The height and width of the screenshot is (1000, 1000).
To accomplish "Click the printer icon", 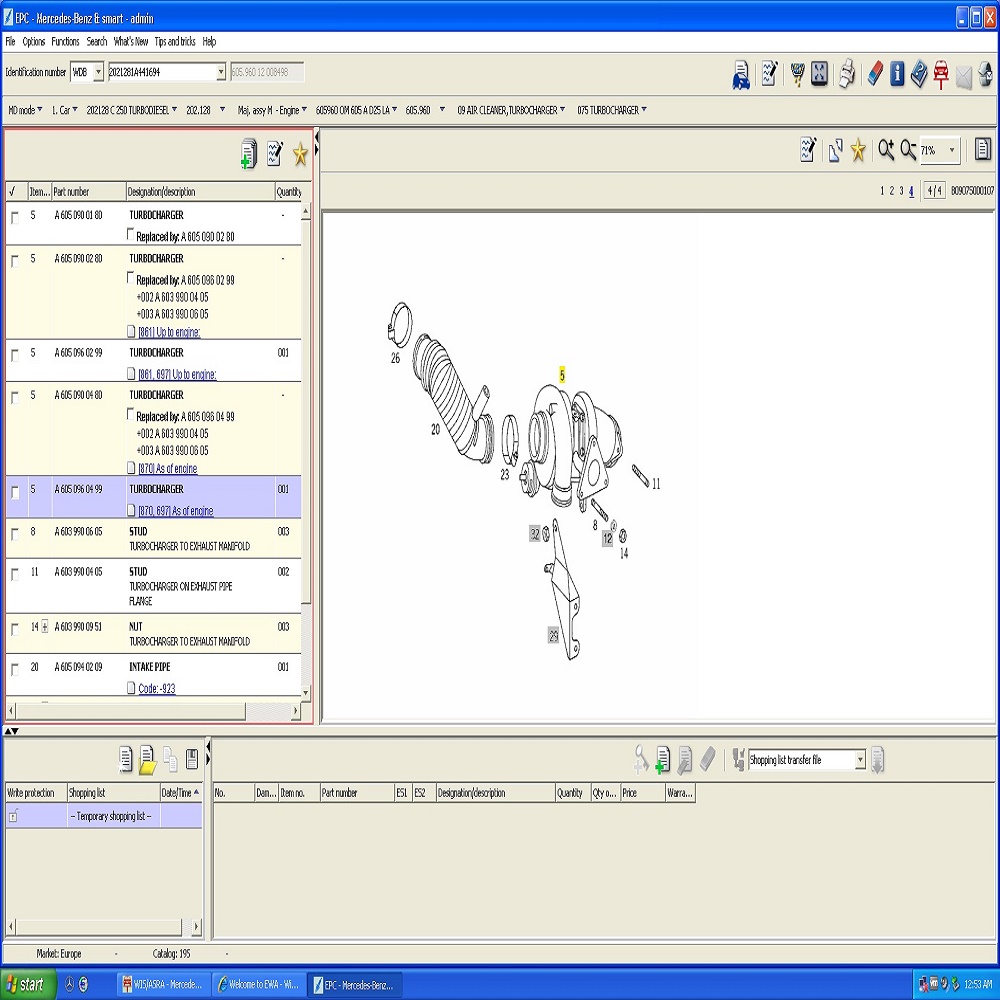I will 846,74.
